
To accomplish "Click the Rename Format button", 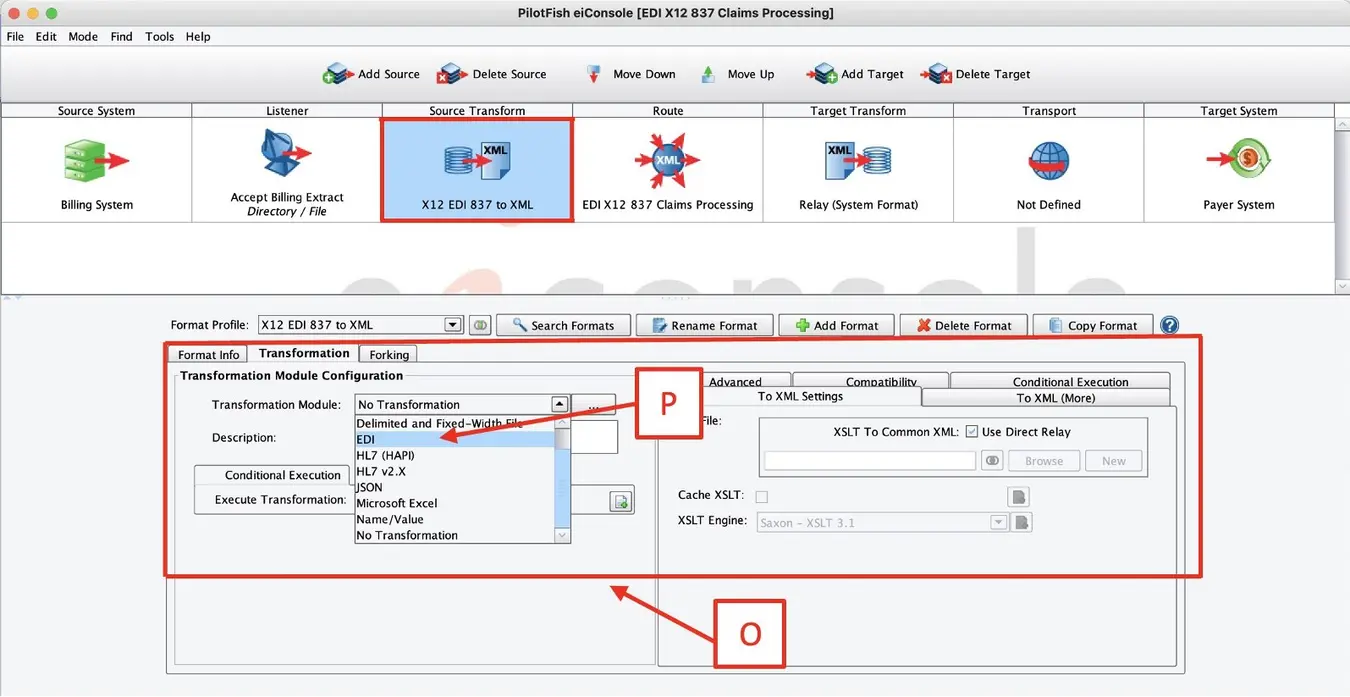I will (x=705, y=325).
